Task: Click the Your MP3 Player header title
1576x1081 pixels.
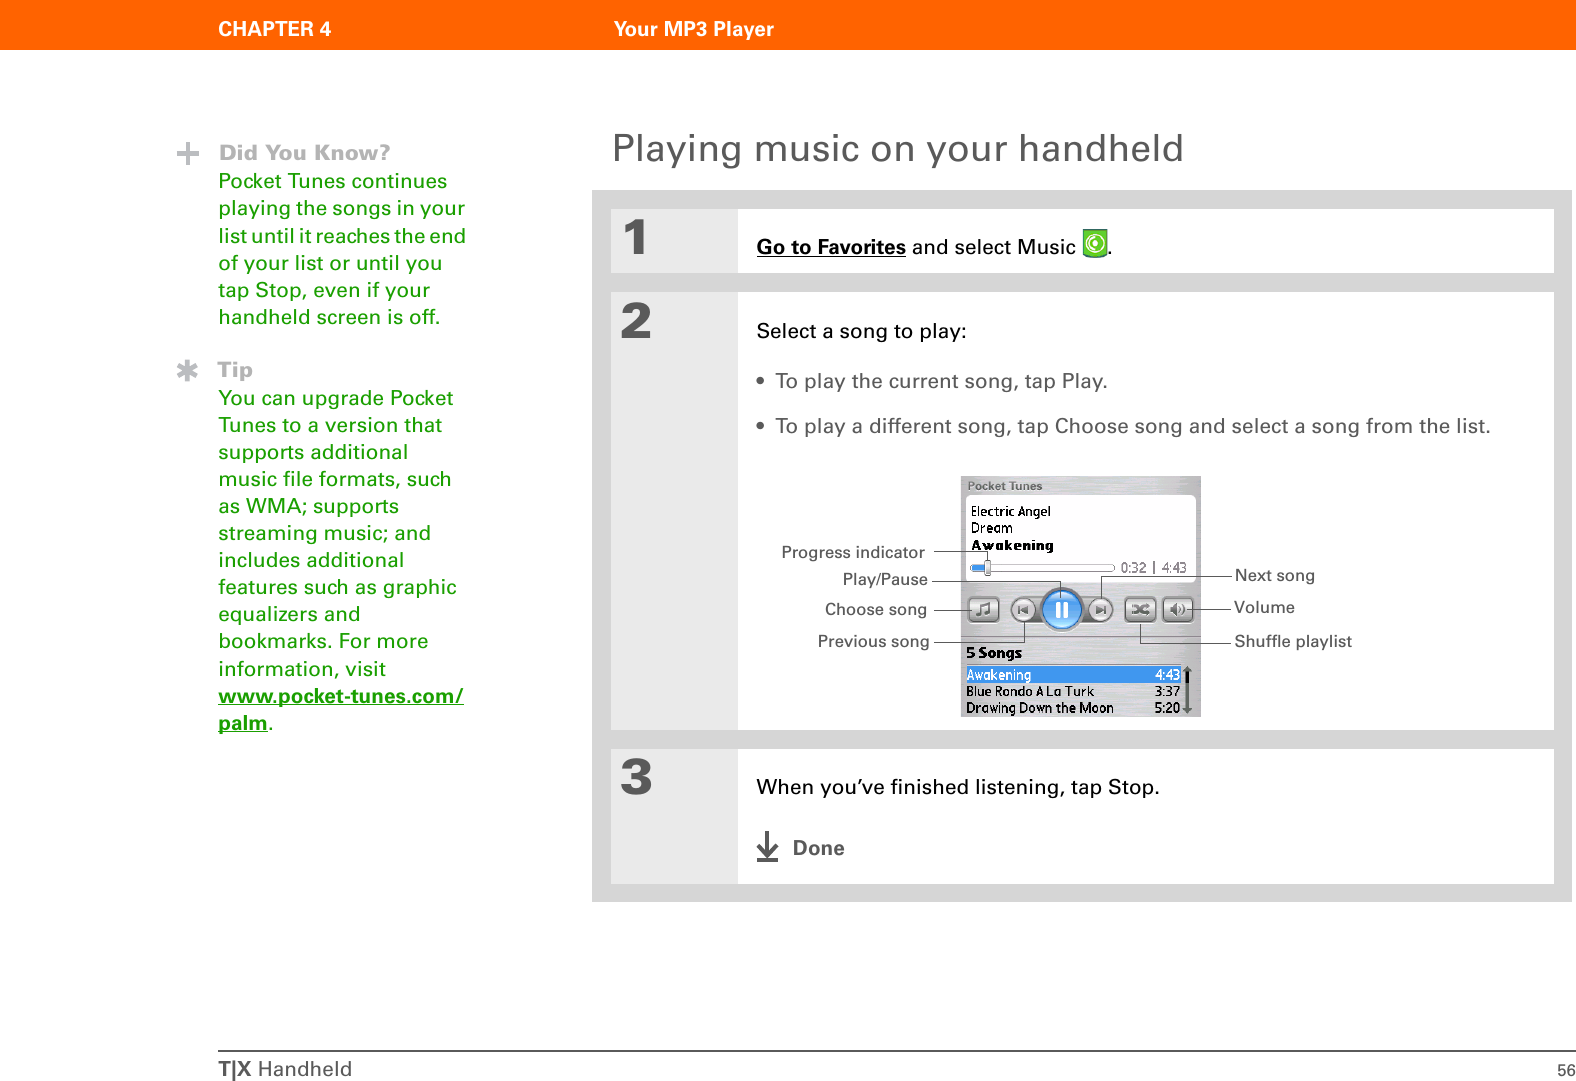Action: 694,29
